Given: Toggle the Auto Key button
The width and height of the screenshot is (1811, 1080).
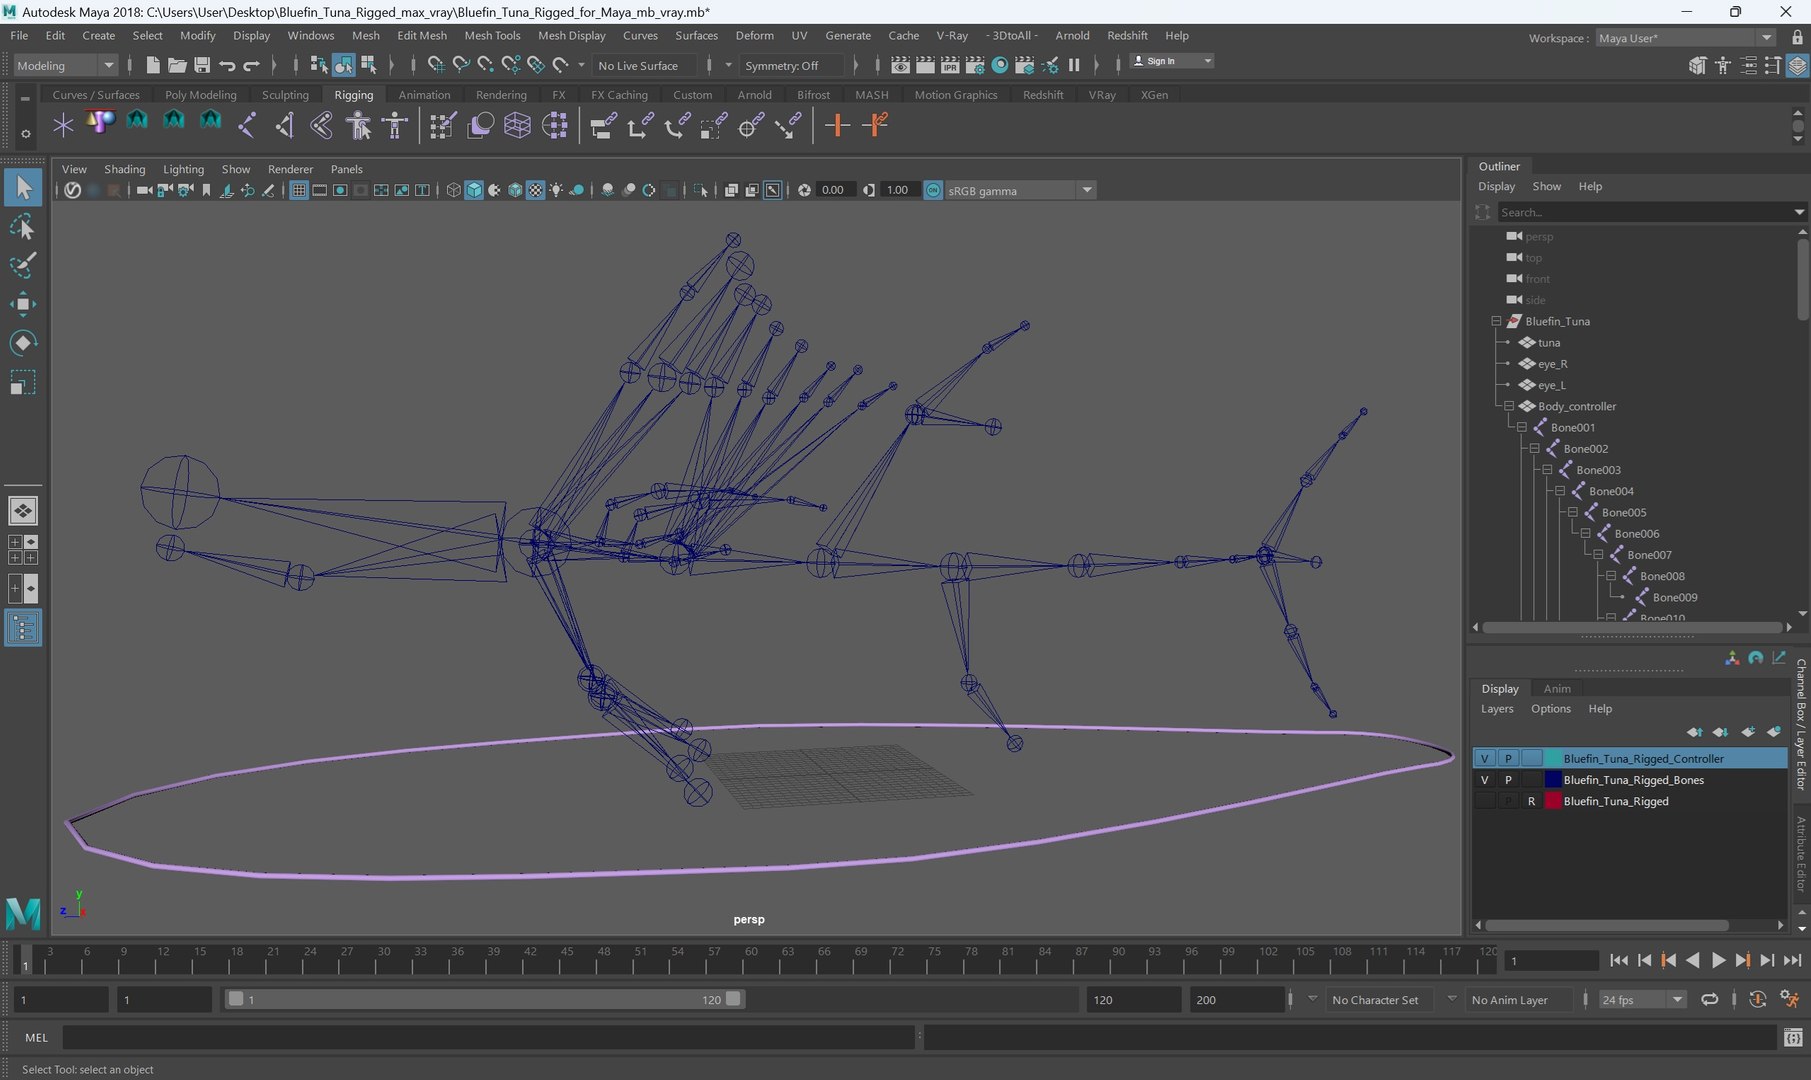Looking at the screenshot, I should tap(1758, 999).
